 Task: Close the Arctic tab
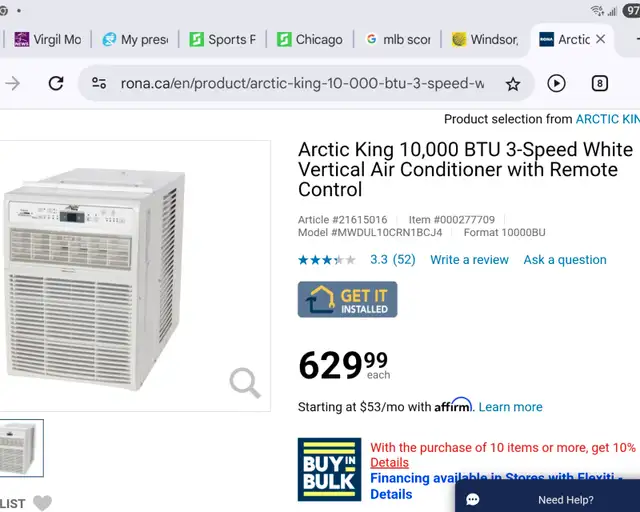[600, 39]
